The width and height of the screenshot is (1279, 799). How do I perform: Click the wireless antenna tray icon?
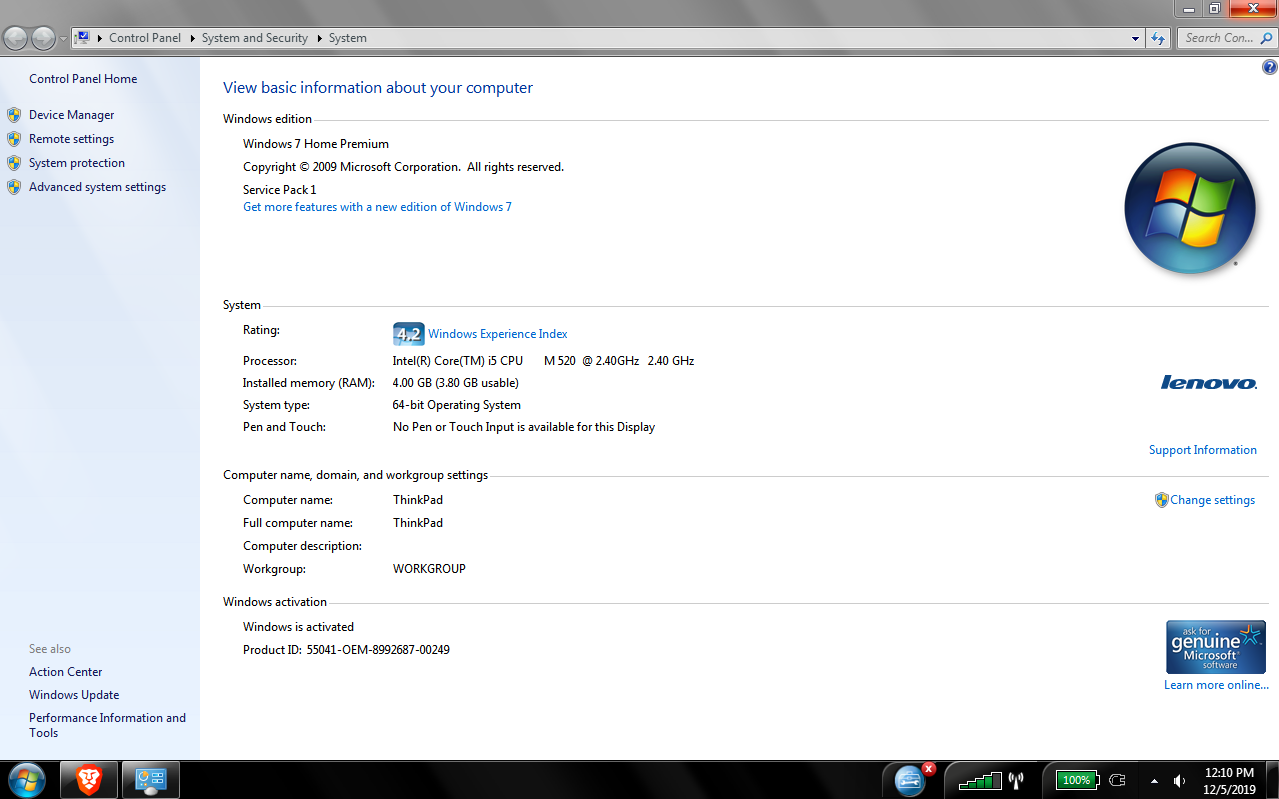click(x=1016, y=781)
